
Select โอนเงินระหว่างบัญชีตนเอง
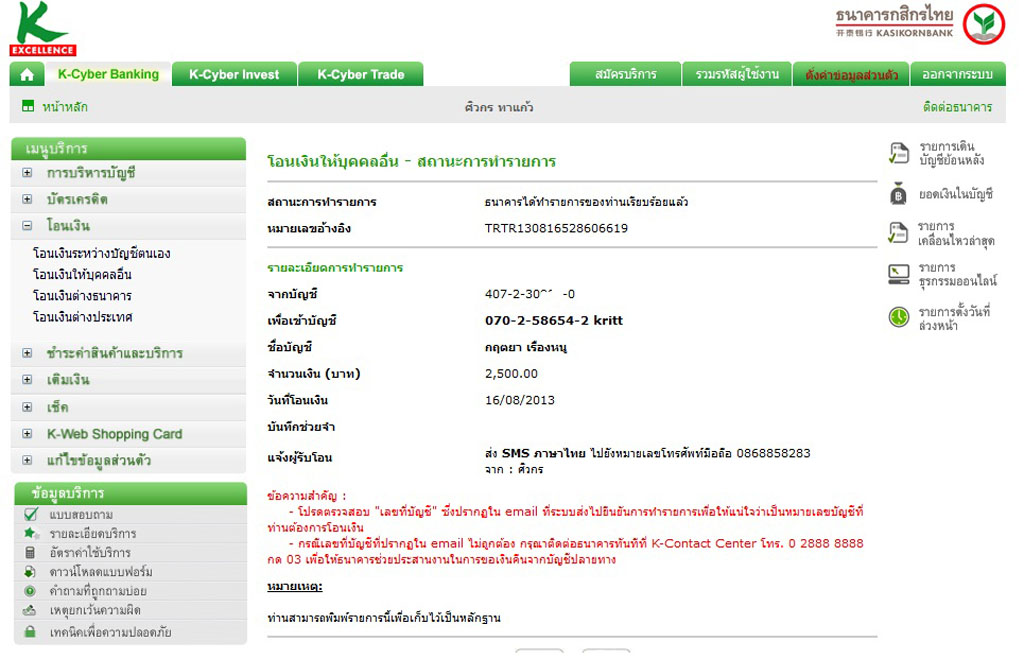[x=101, y=253]
